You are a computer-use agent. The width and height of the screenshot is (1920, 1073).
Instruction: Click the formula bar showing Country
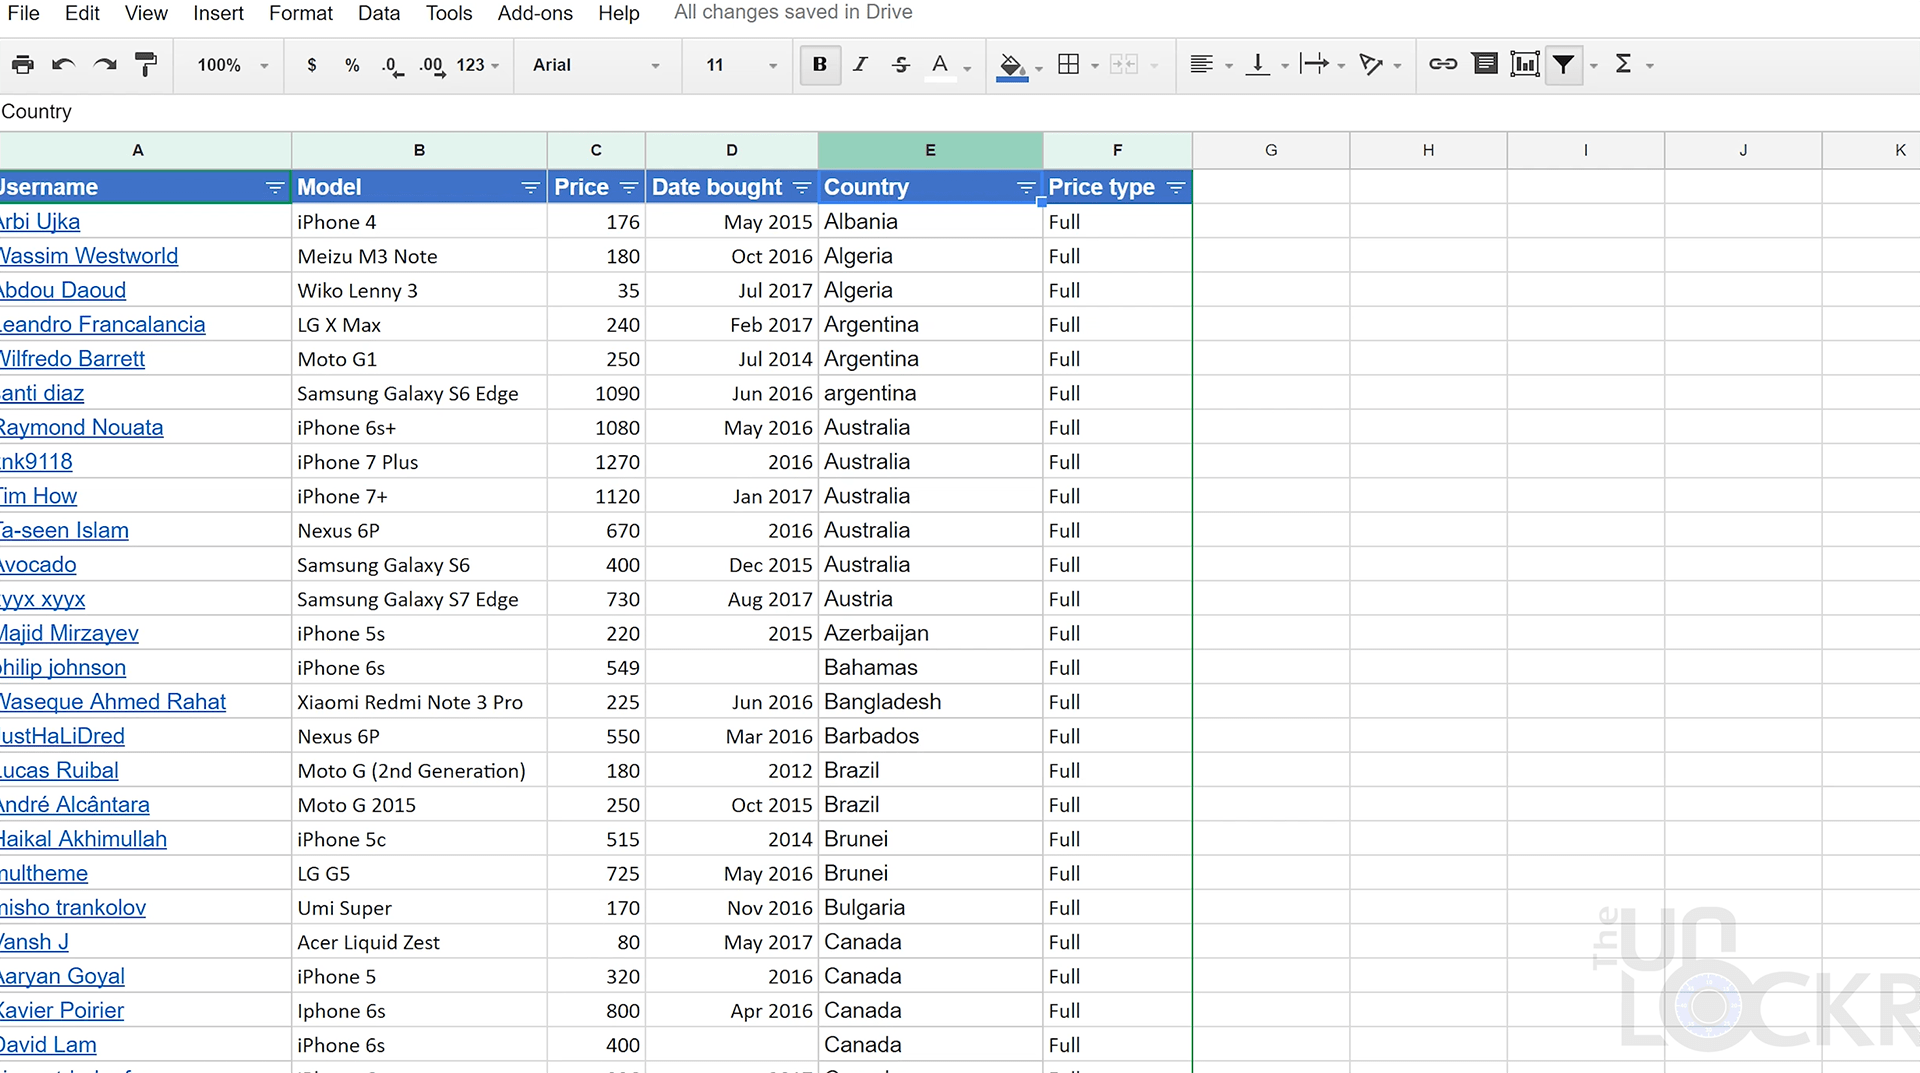(960, 112)
